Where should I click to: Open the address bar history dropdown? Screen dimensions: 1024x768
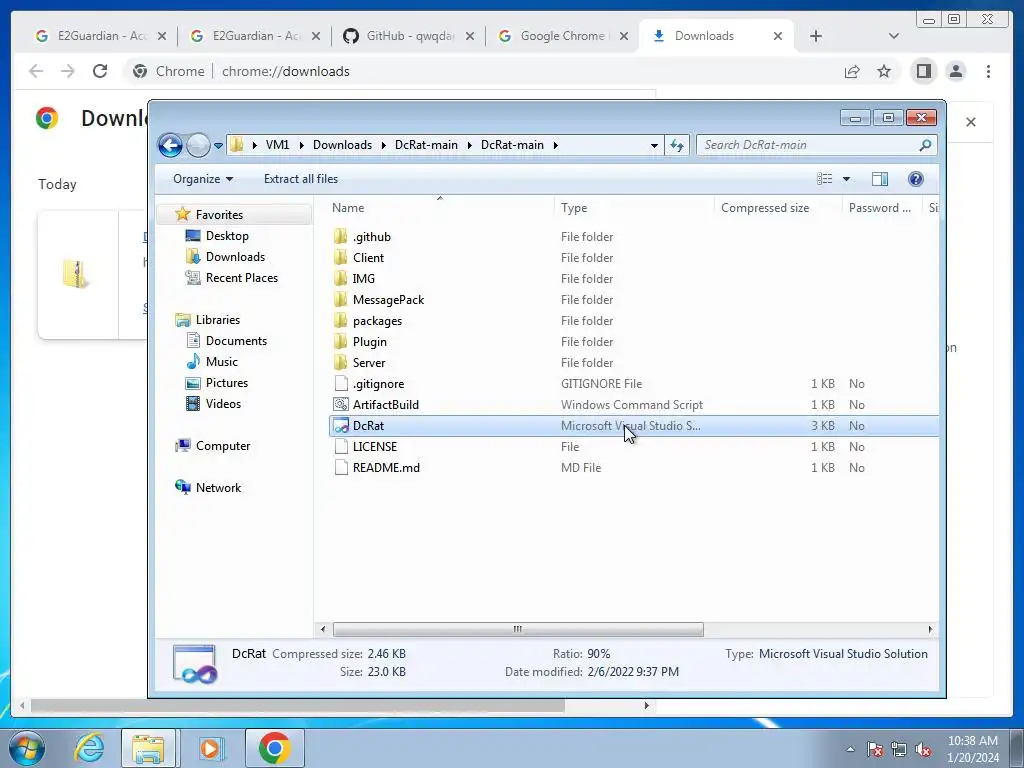(x=654, y=146)
